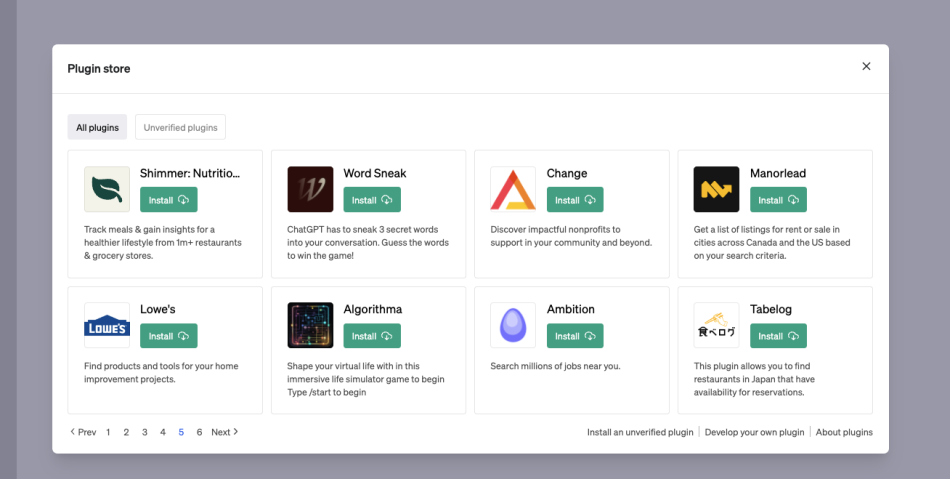The image size is (950, 479).
Task: Click the Shimmer Nutrition leaf plugin icon
Action: pos(107,189)
